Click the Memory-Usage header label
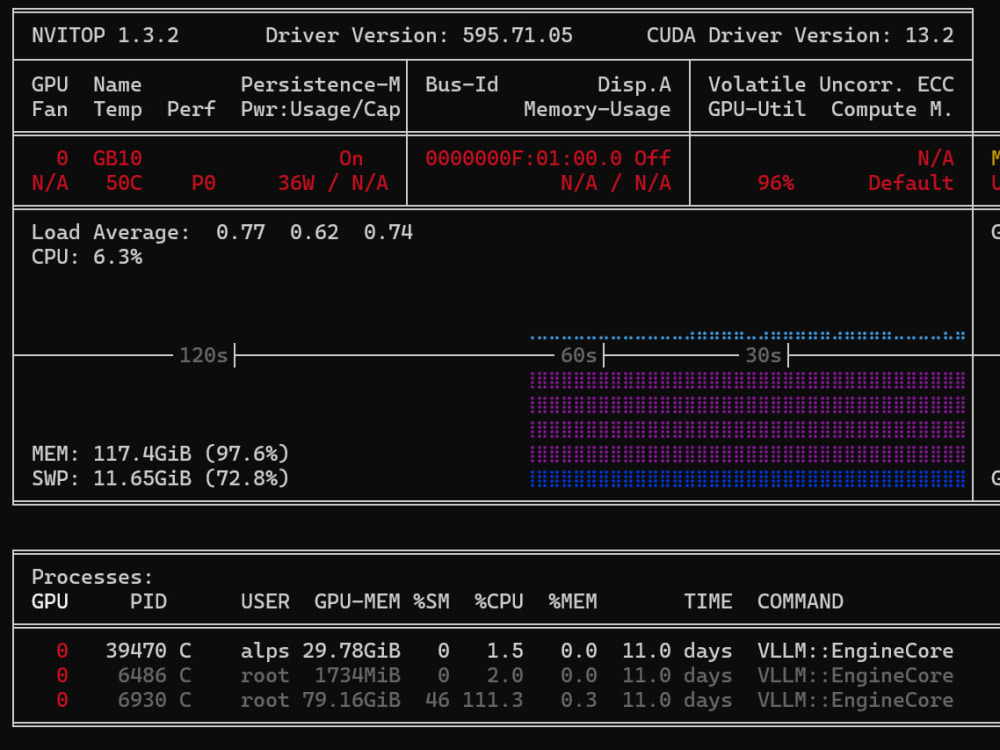Viewport: 1000px width, 750px height. click(597, 109)
